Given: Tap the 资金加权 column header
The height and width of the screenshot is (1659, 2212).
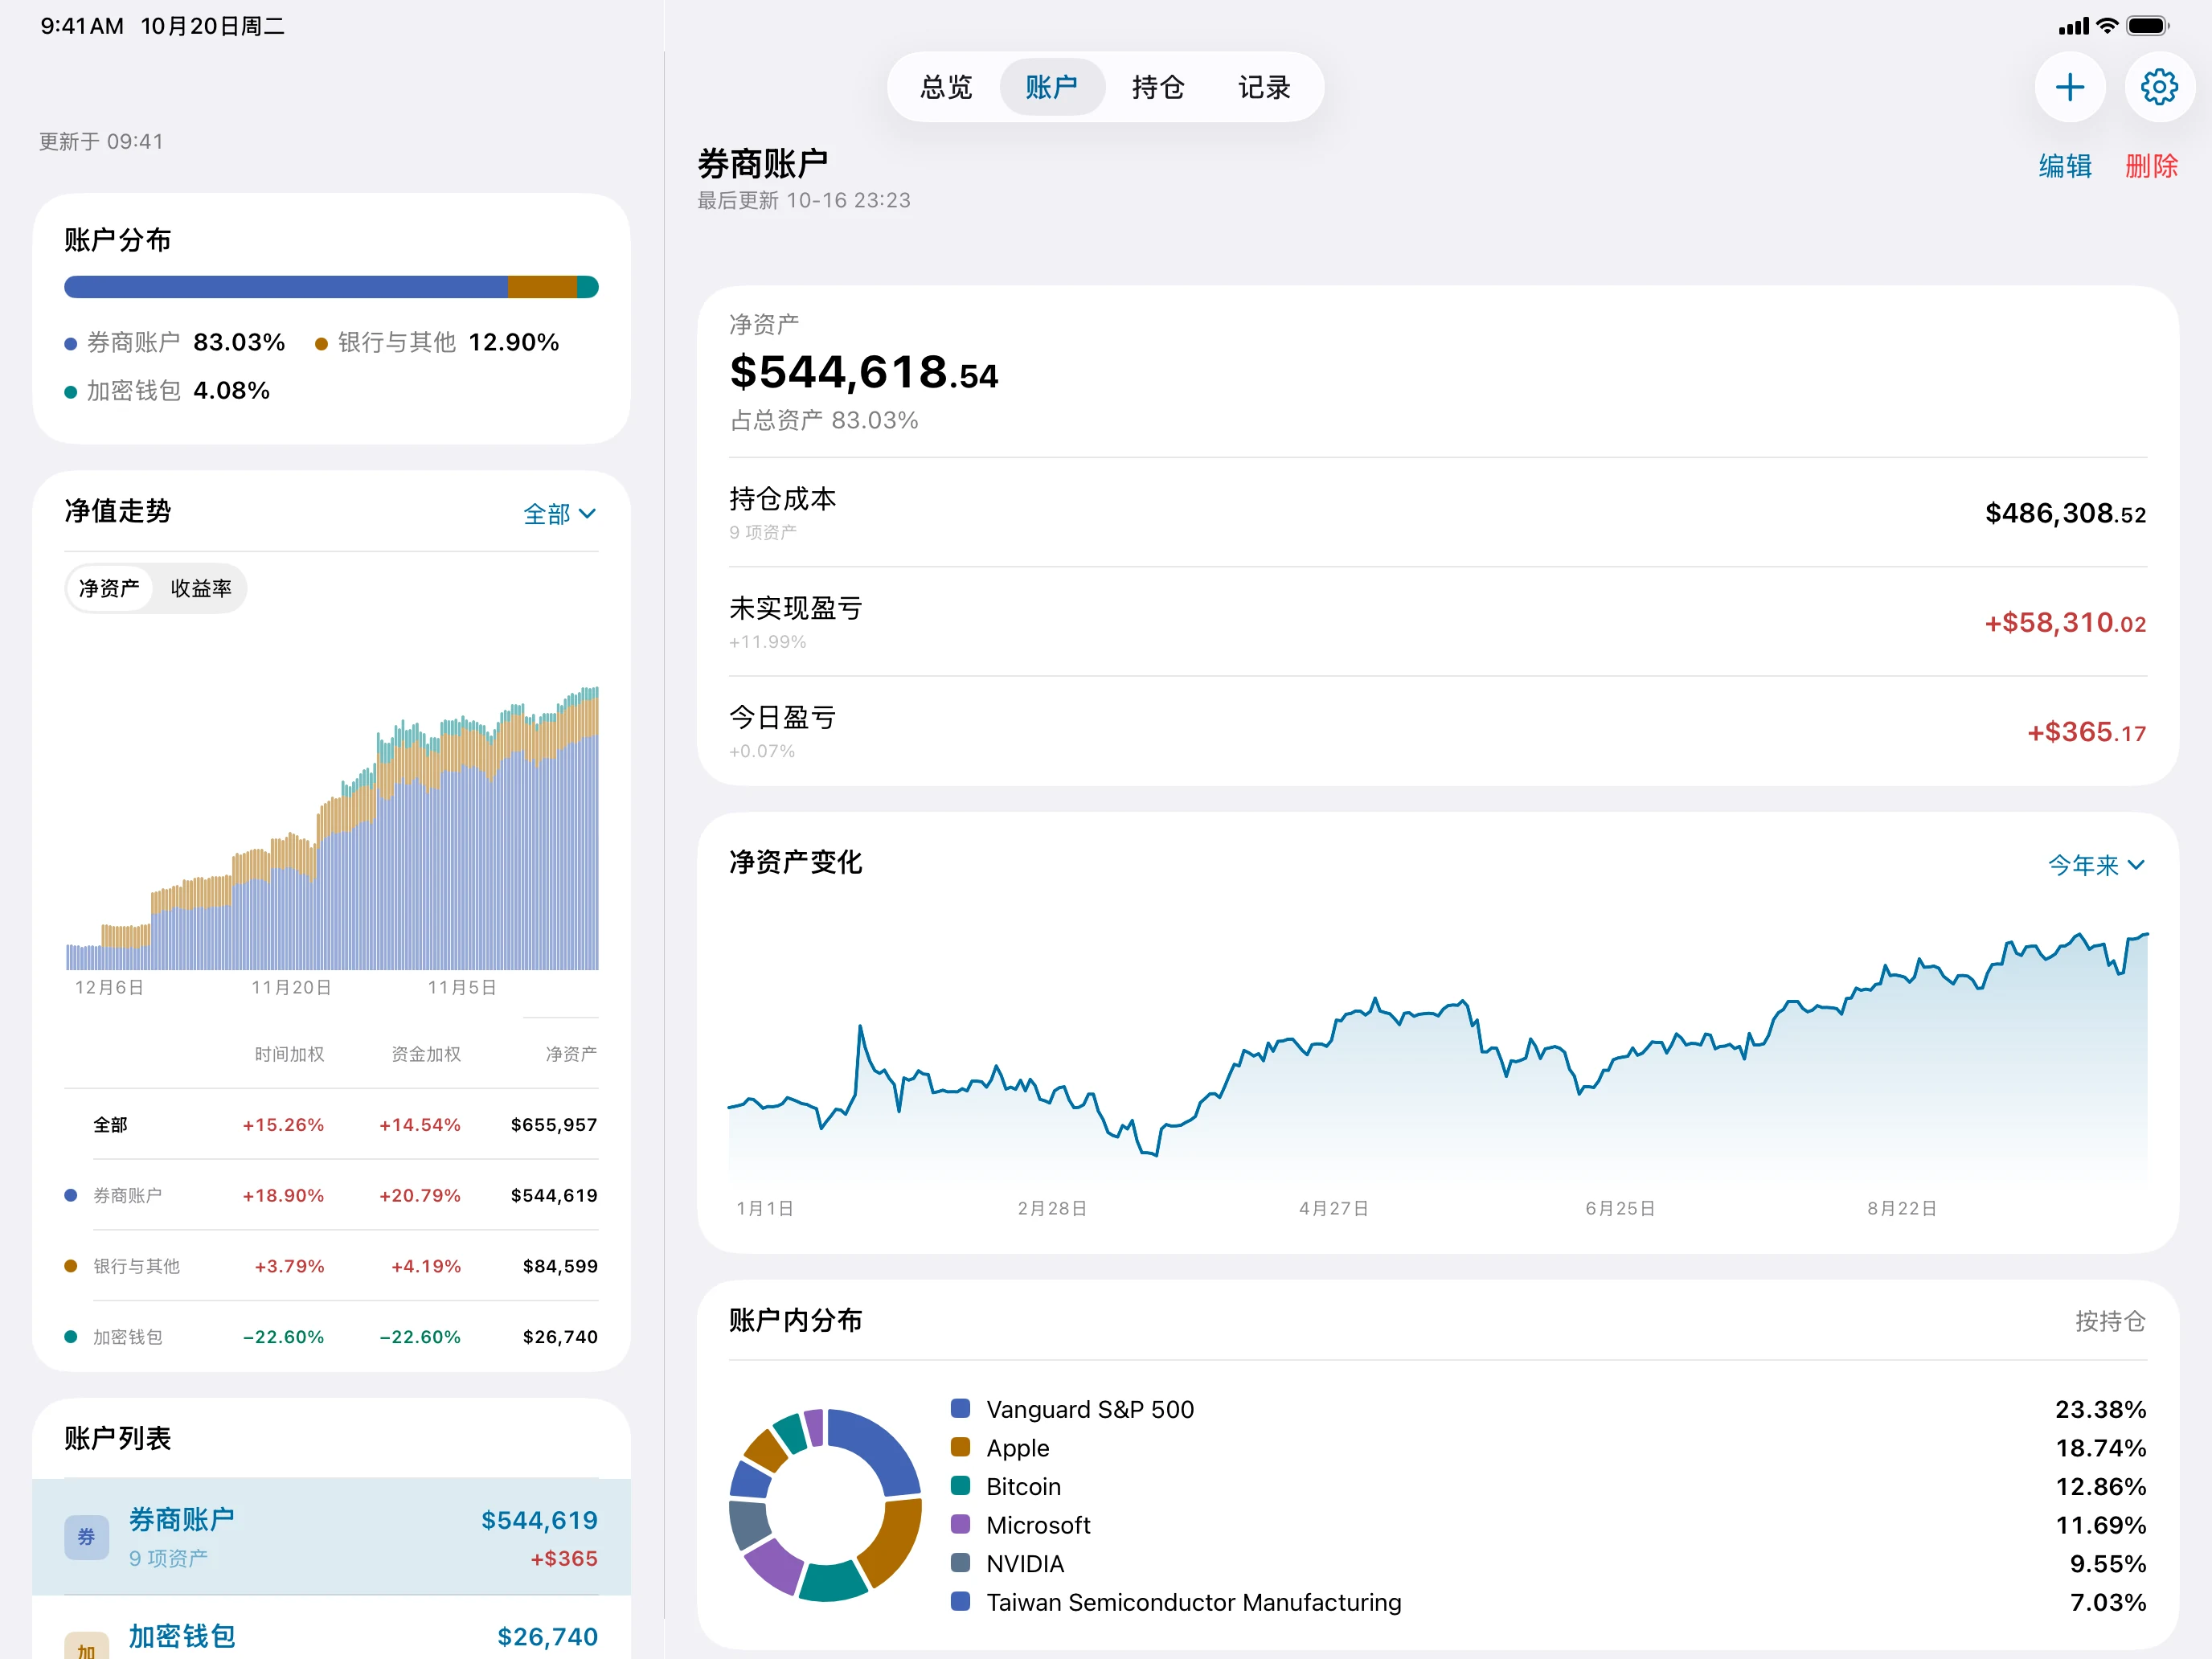Looking at the screenshot, I should pos(426,1054).
